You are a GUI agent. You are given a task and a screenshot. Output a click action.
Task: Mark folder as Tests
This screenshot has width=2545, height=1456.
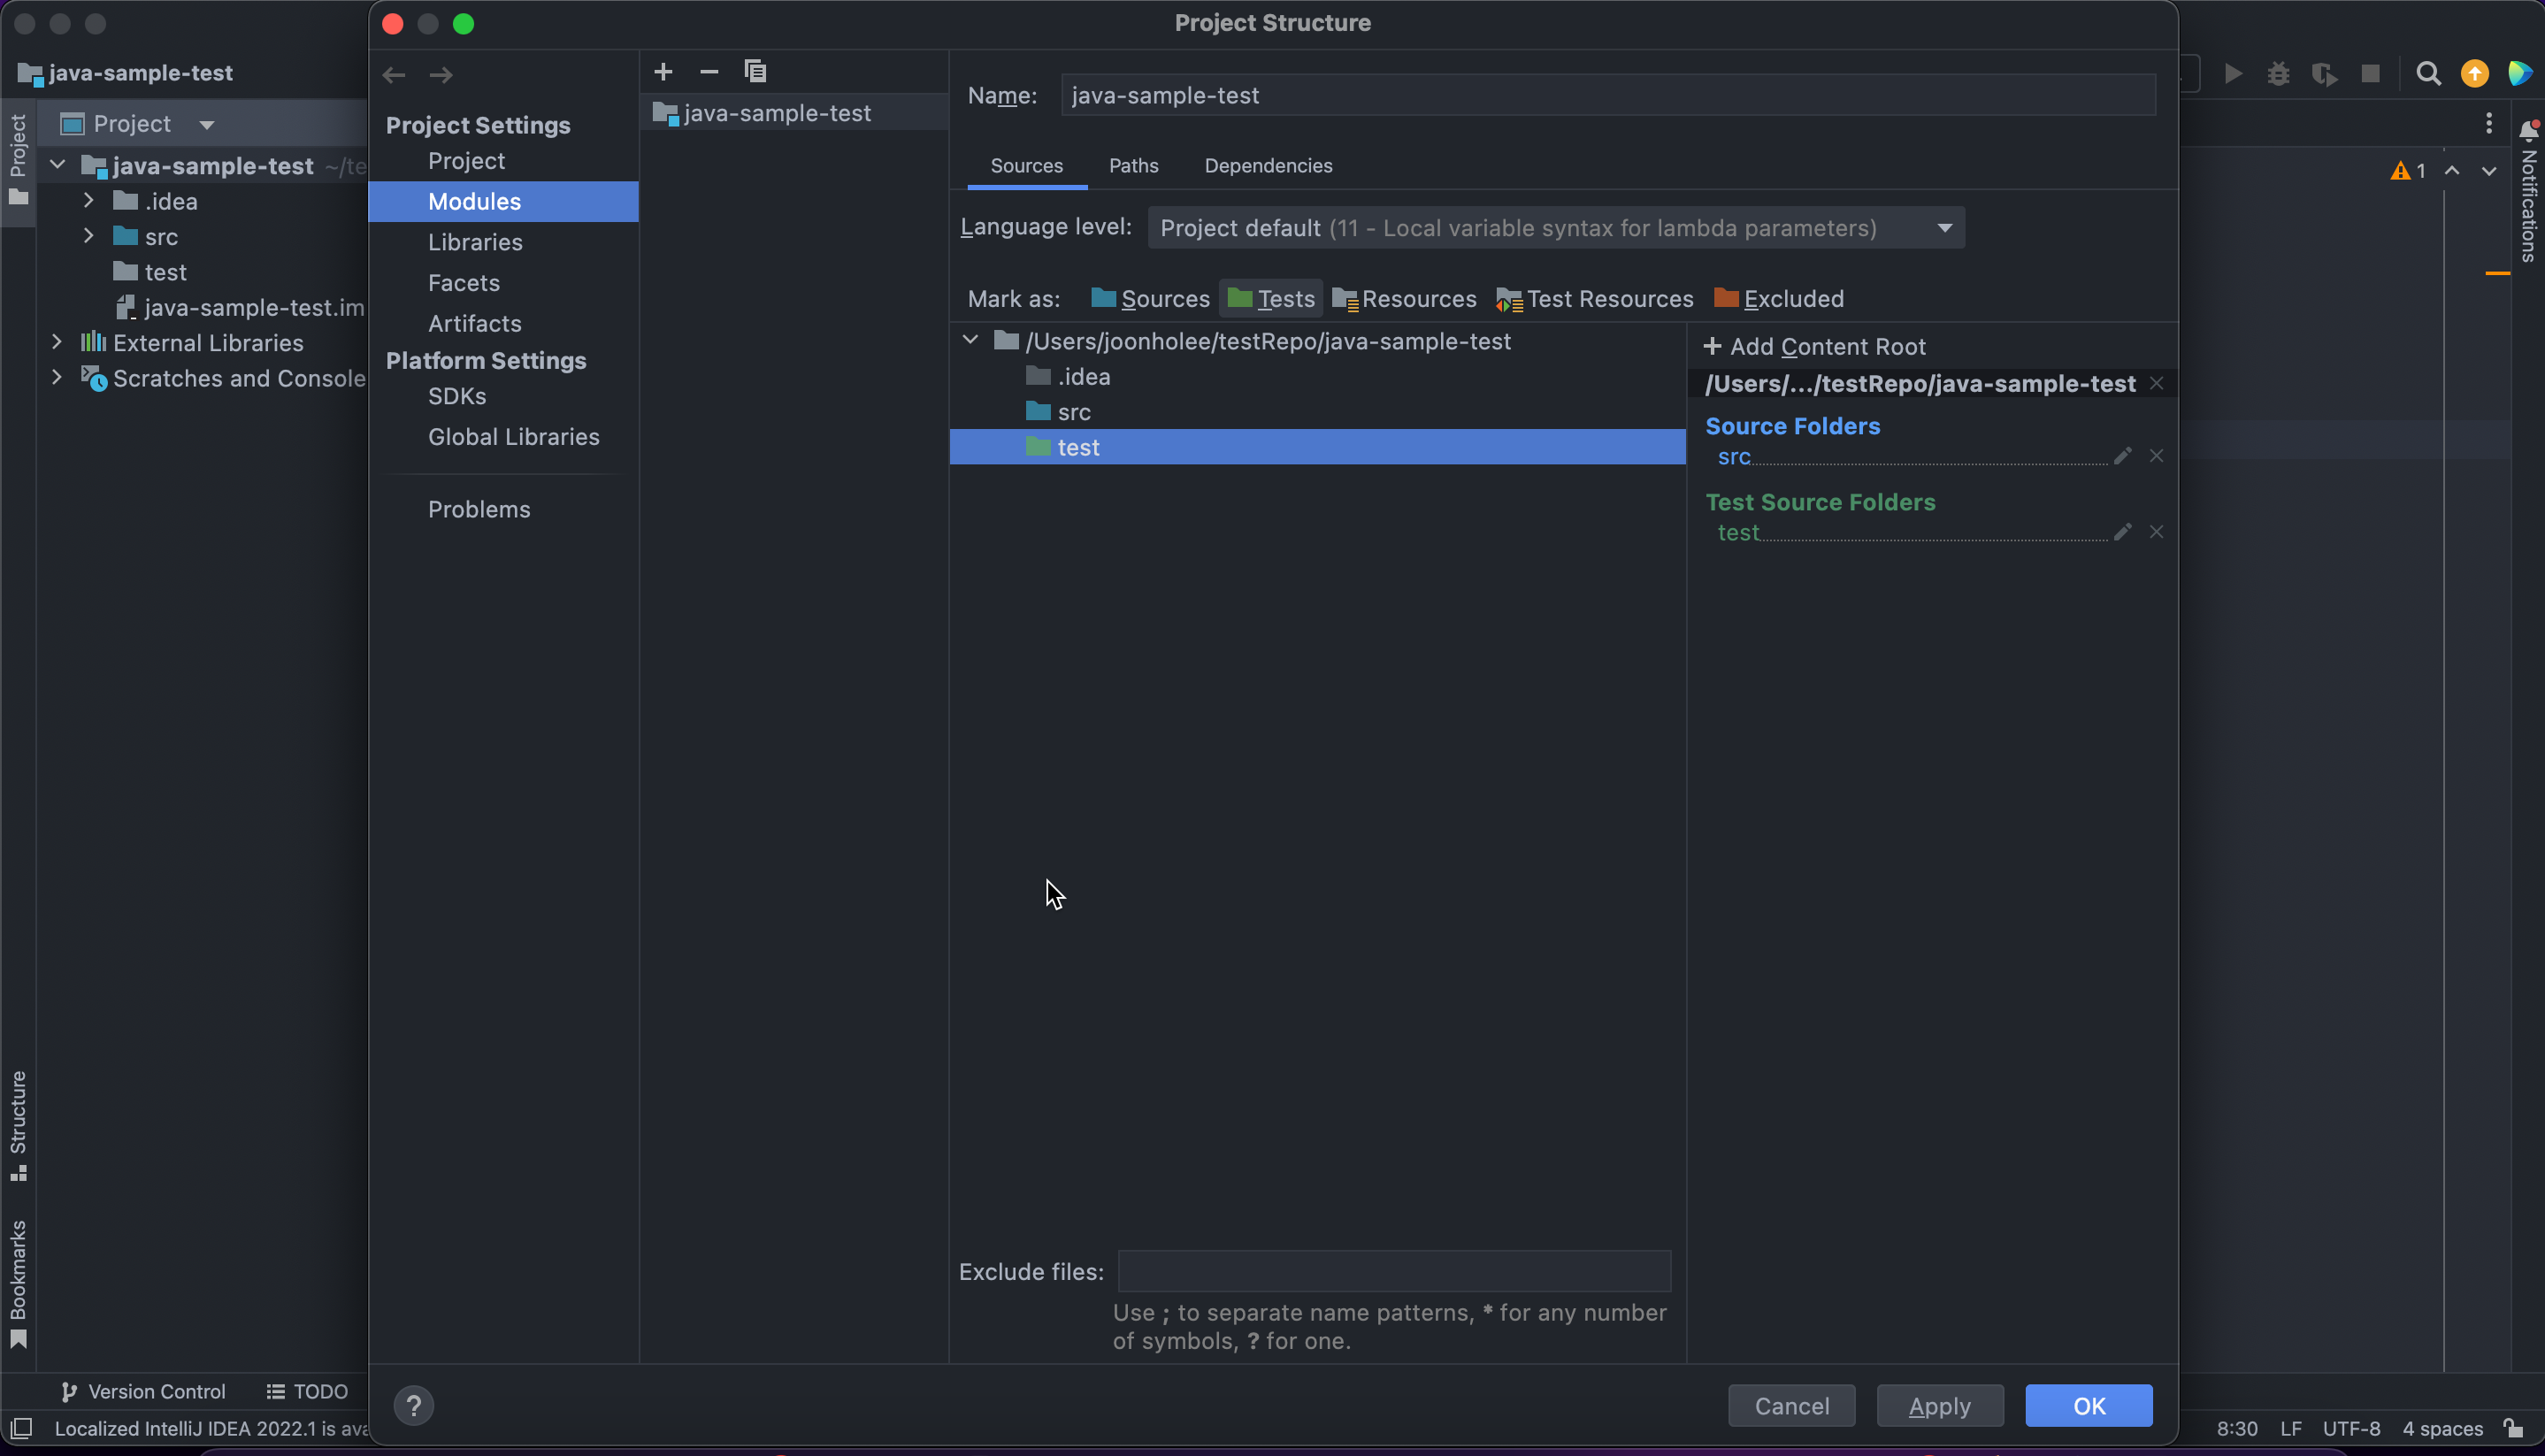(x=1270, y=299)
